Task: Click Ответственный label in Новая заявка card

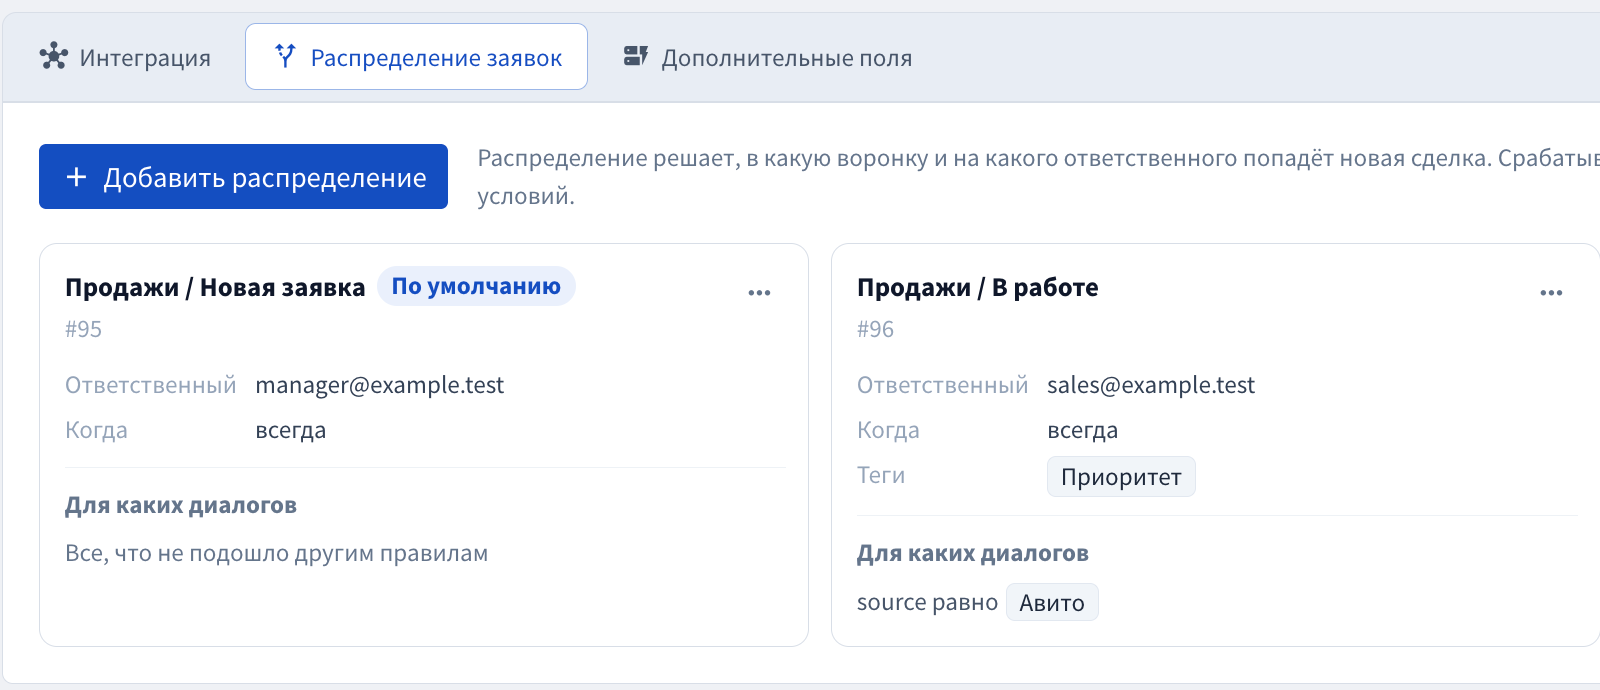Action: (x=151, y=385)
